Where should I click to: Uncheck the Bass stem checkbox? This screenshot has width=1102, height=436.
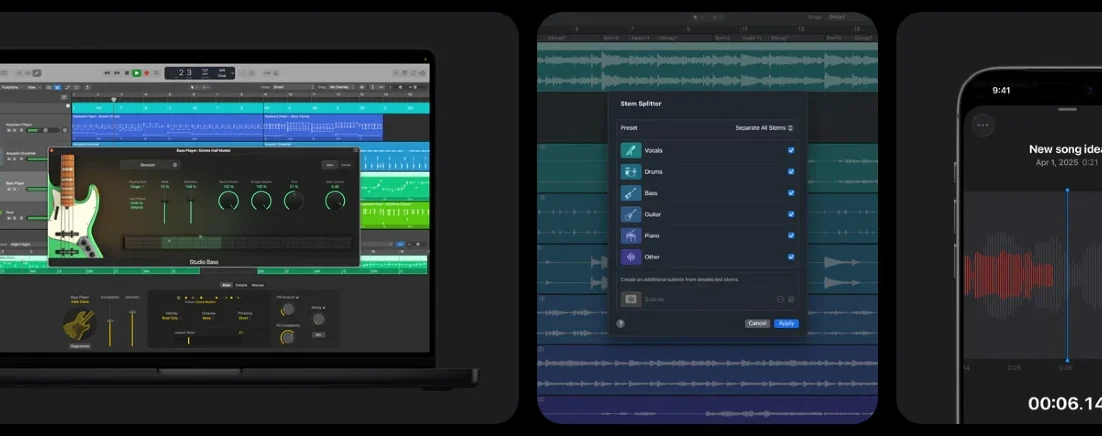[x=791, y=193]
